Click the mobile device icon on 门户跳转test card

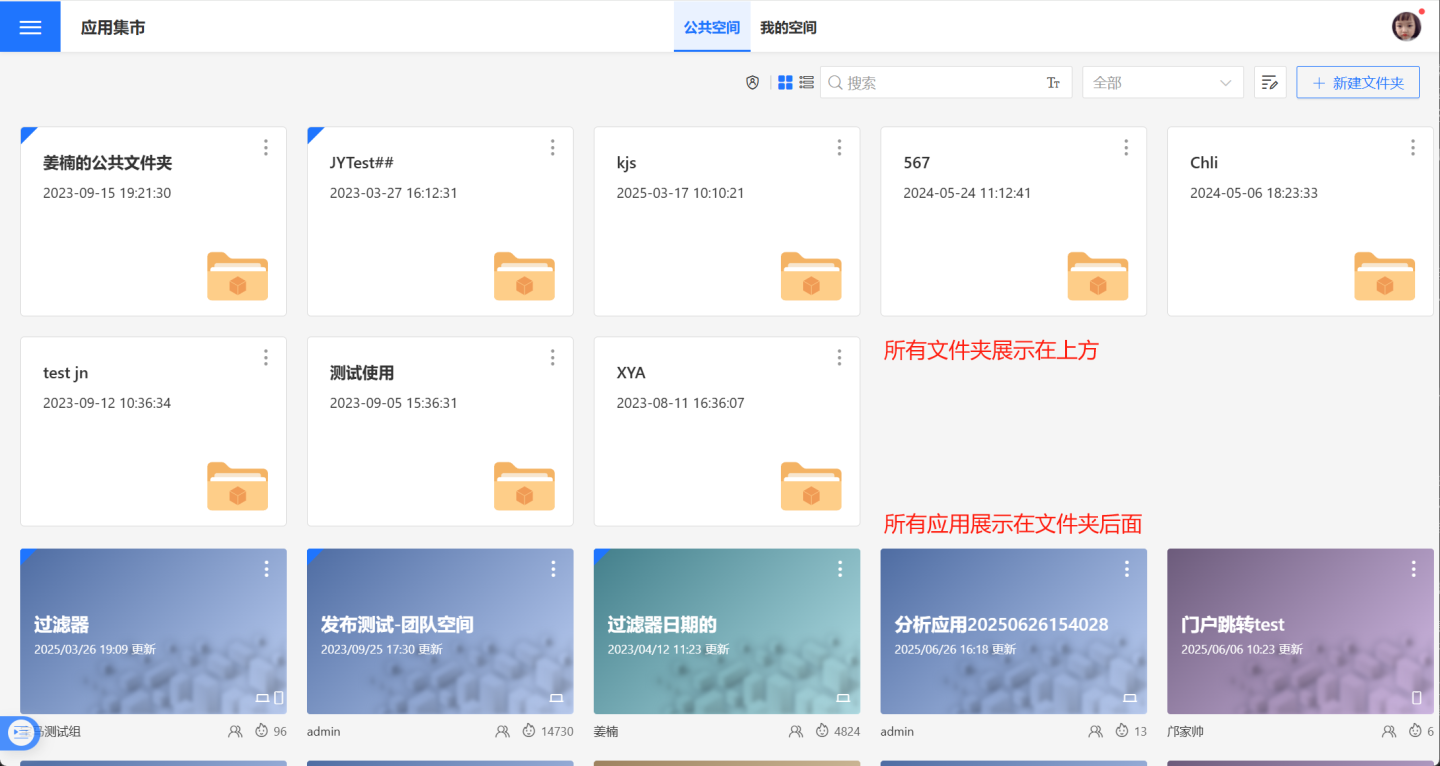click(1416, 697)
